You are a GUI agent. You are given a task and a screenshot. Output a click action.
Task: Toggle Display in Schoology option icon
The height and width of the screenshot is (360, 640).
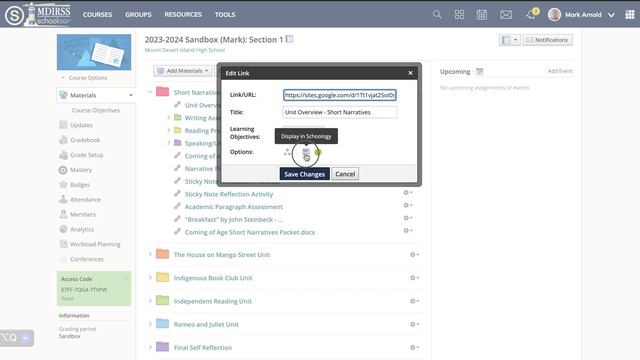[x=306, y=152]
